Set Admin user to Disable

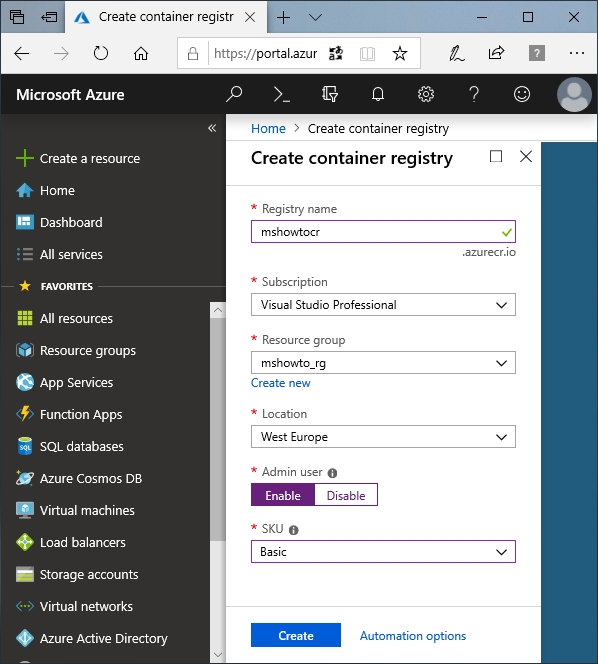click(x=346, y=495)
